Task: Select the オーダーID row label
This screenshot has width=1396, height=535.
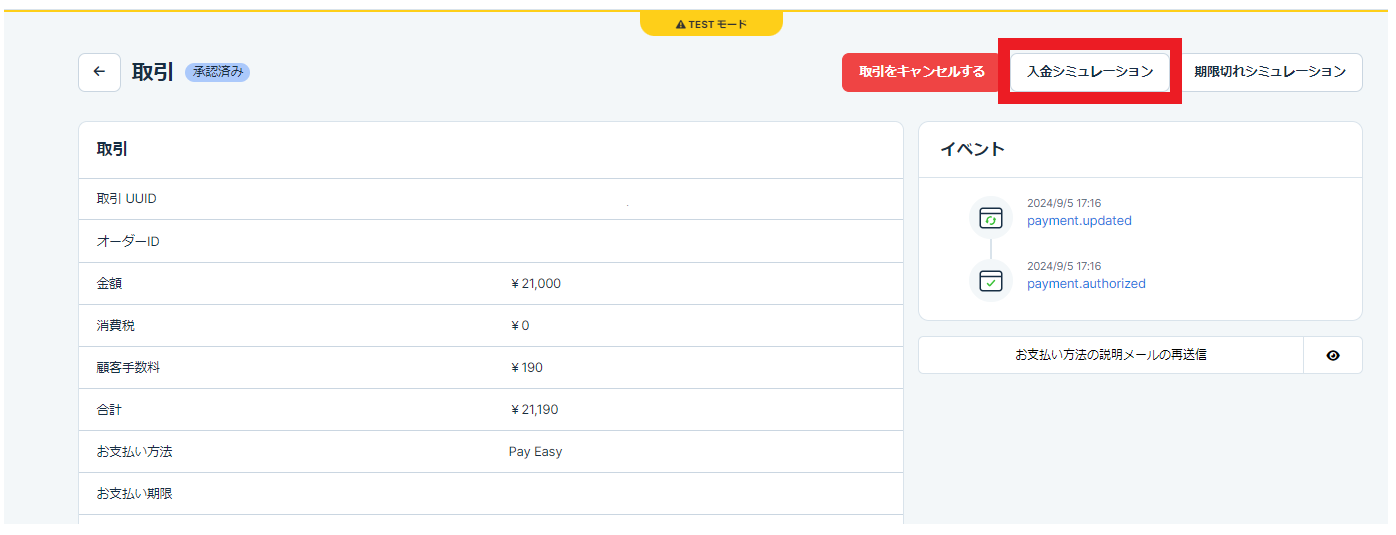Action: 128,242
